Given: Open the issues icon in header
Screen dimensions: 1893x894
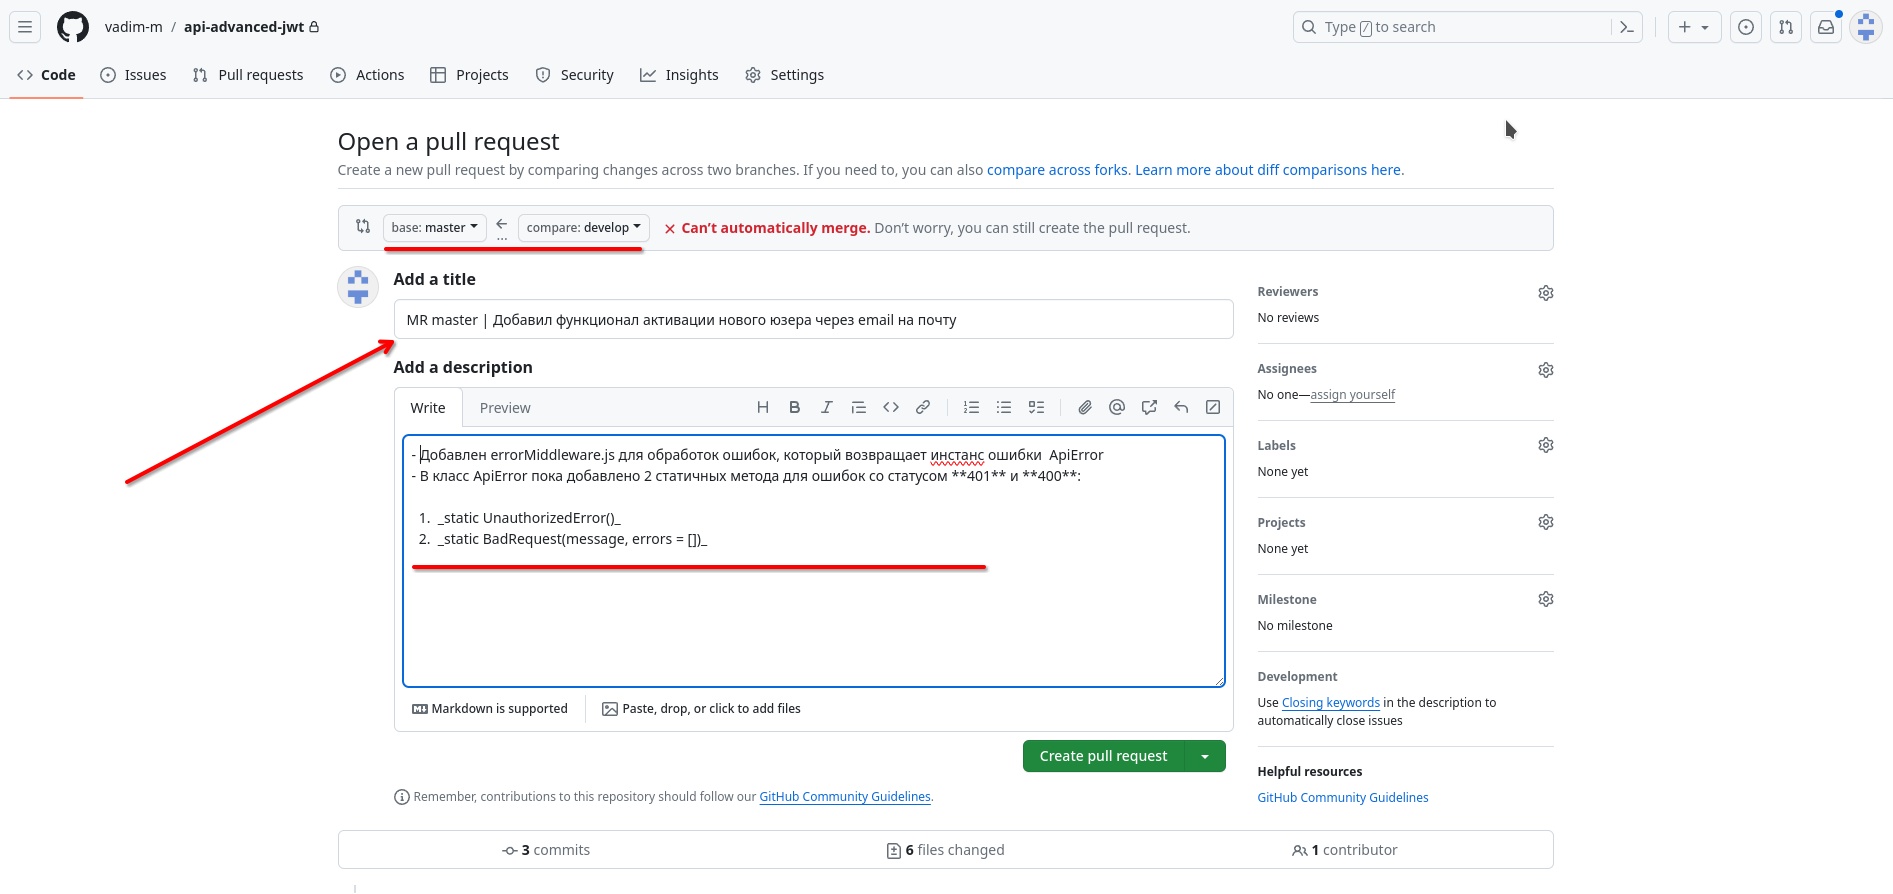Looking at the screenshot, I should click(1746, 27).
